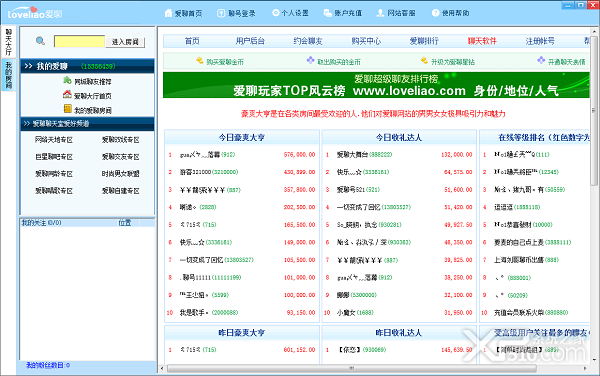This screenshot has height=376, width=600.
Task: Click the amount 601,152.00
Action: 300,350
